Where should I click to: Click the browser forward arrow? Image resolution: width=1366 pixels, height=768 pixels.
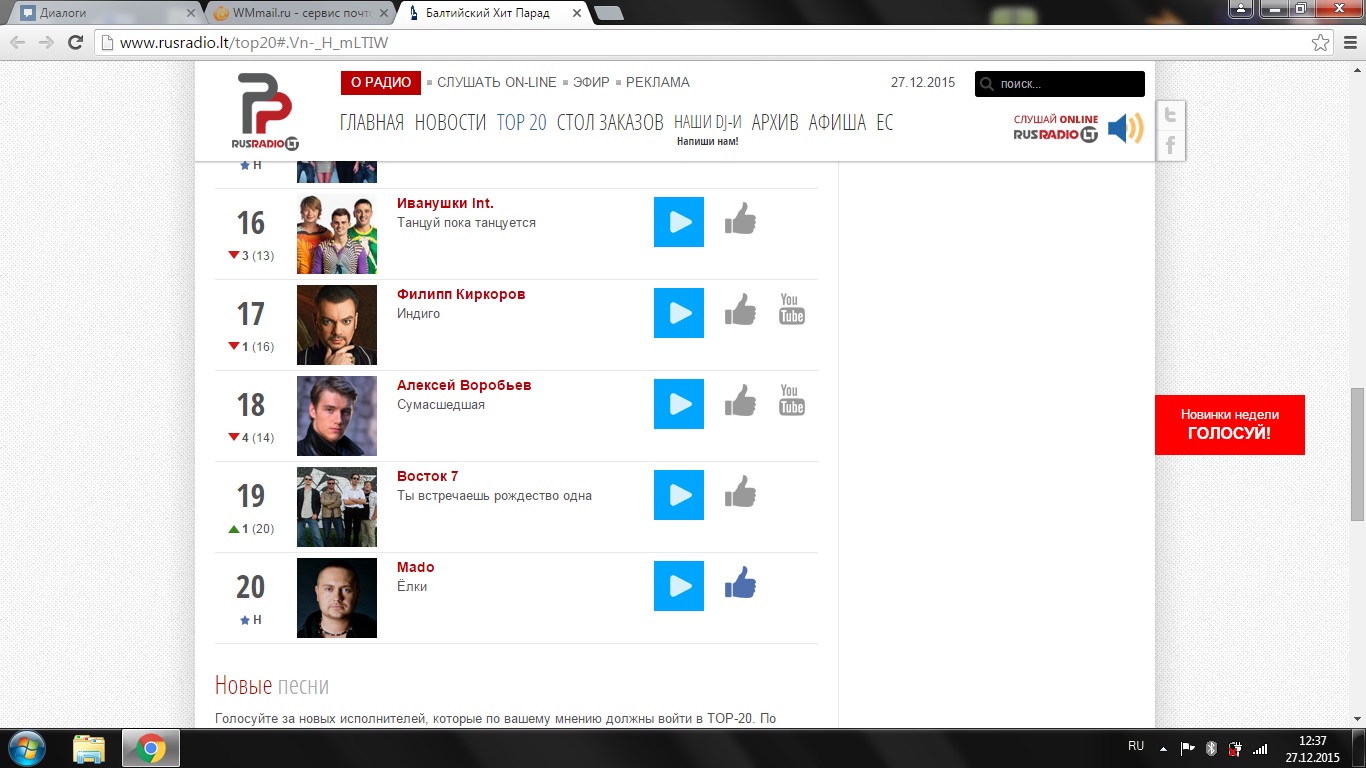tap(46, 43)
